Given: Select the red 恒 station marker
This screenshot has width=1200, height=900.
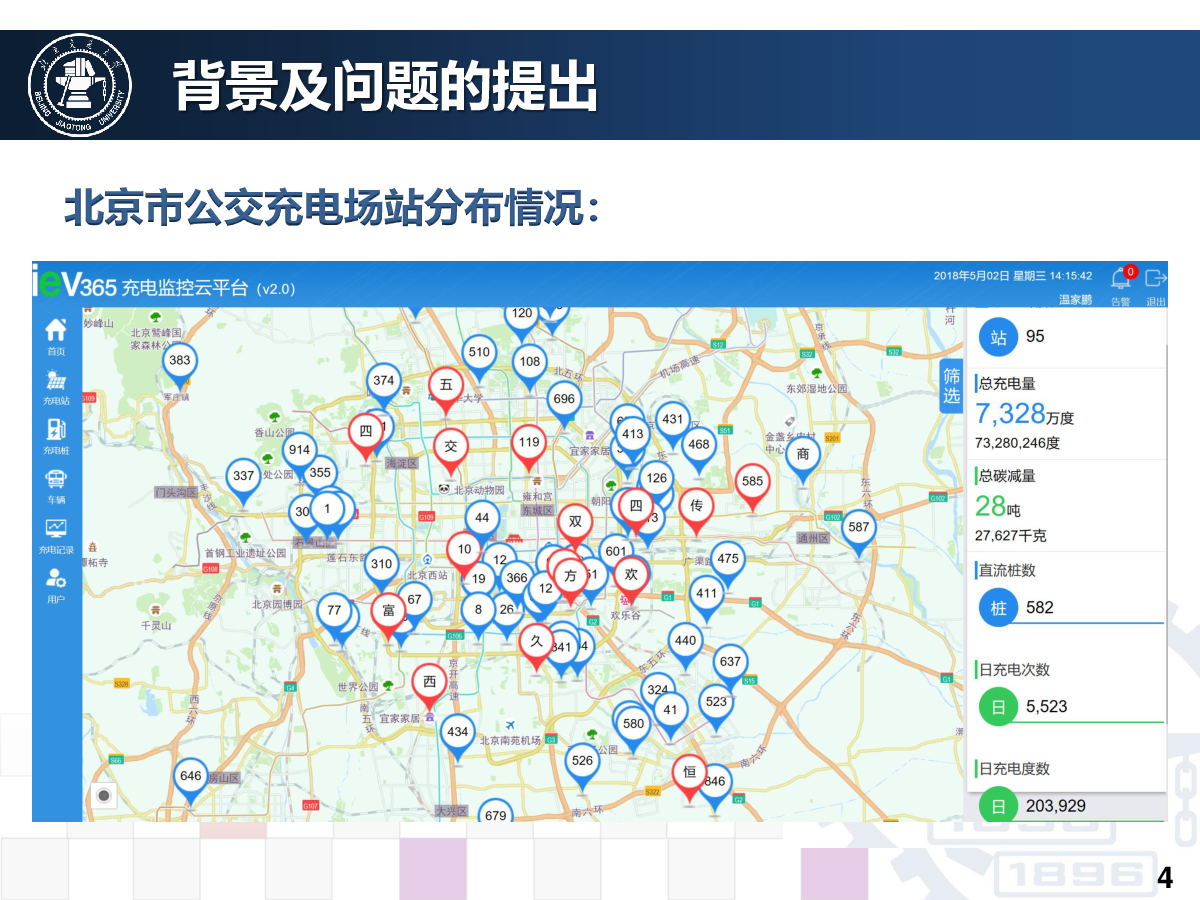Looking at the screenshot, I should (689, 778).
